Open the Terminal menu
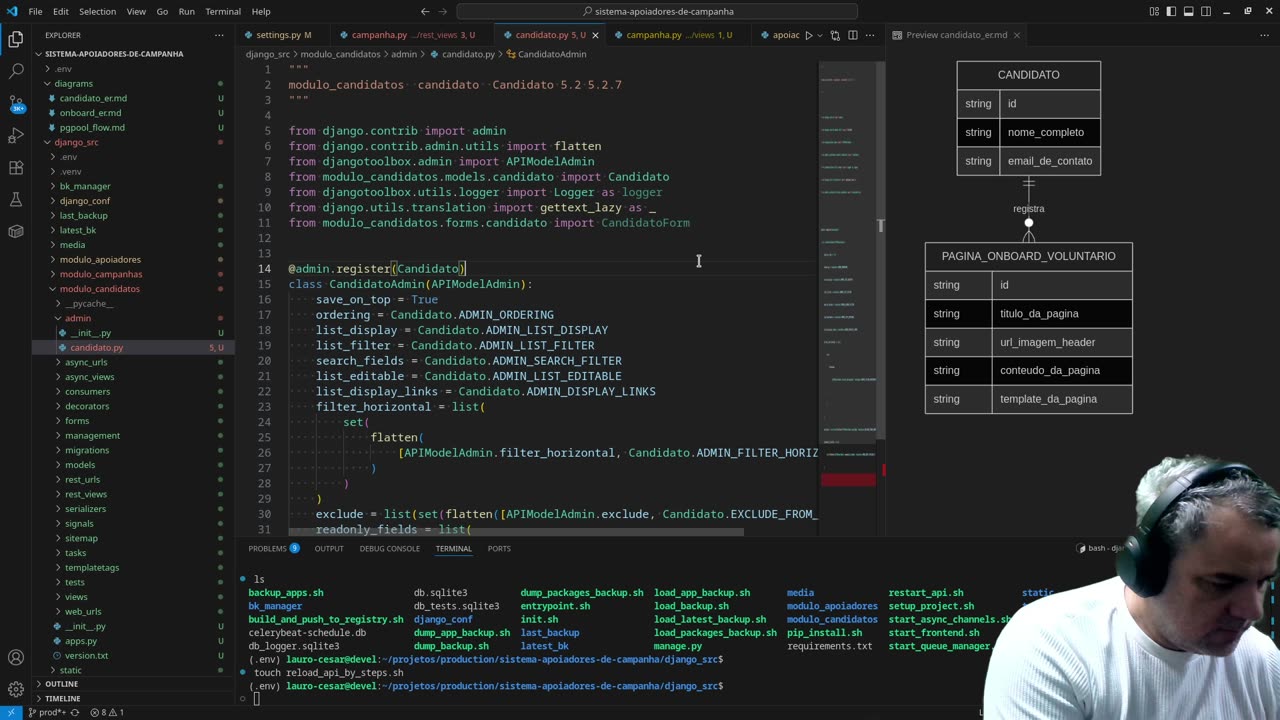Screen dimensions: 1280x720 pyautogui.click(x=222, y=11)
